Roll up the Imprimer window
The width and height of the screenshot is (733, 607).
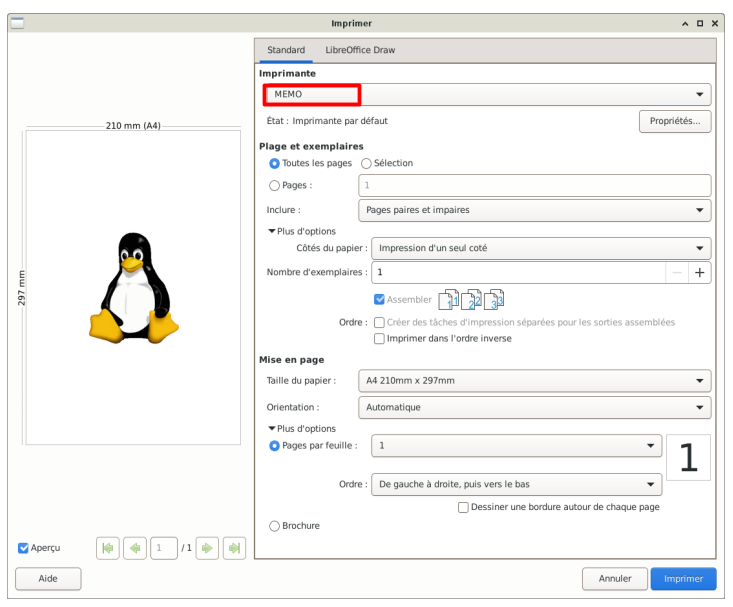coord(685,23)
